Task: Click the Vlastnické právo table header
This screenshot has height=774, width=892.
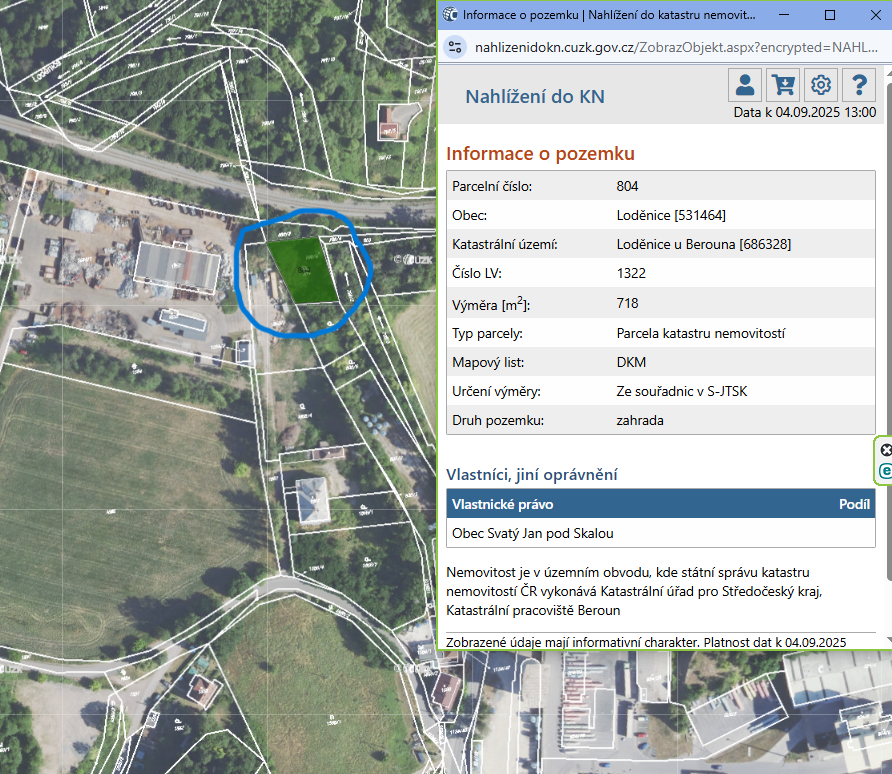Action: point(503,504)
